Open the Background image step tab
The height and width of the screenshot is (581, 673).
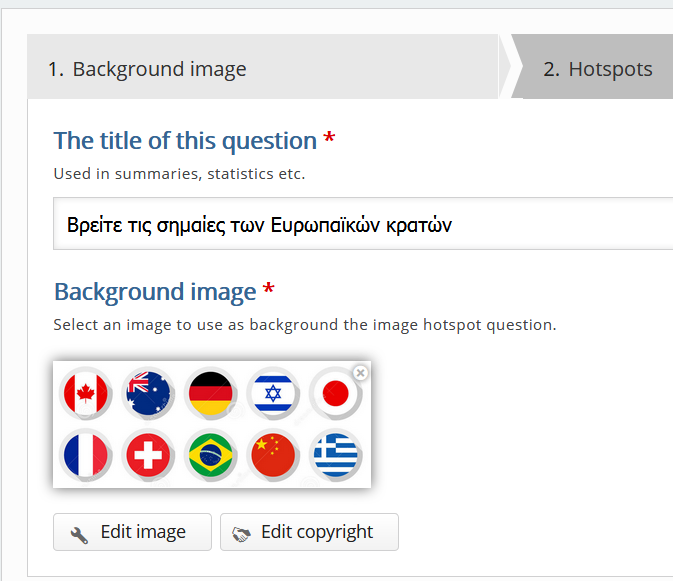263,67
